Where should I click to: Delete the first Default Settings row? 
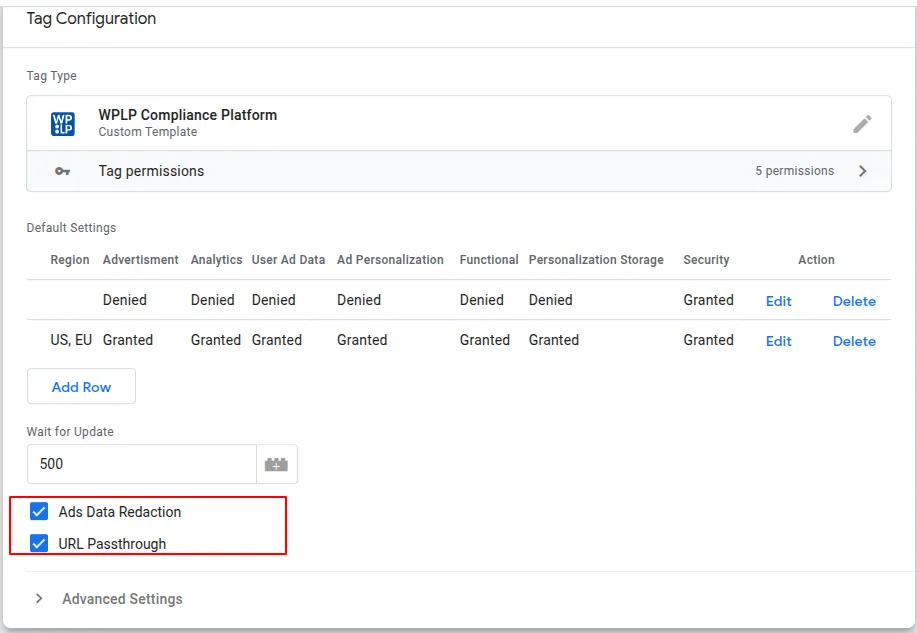[x=853, y=301]
